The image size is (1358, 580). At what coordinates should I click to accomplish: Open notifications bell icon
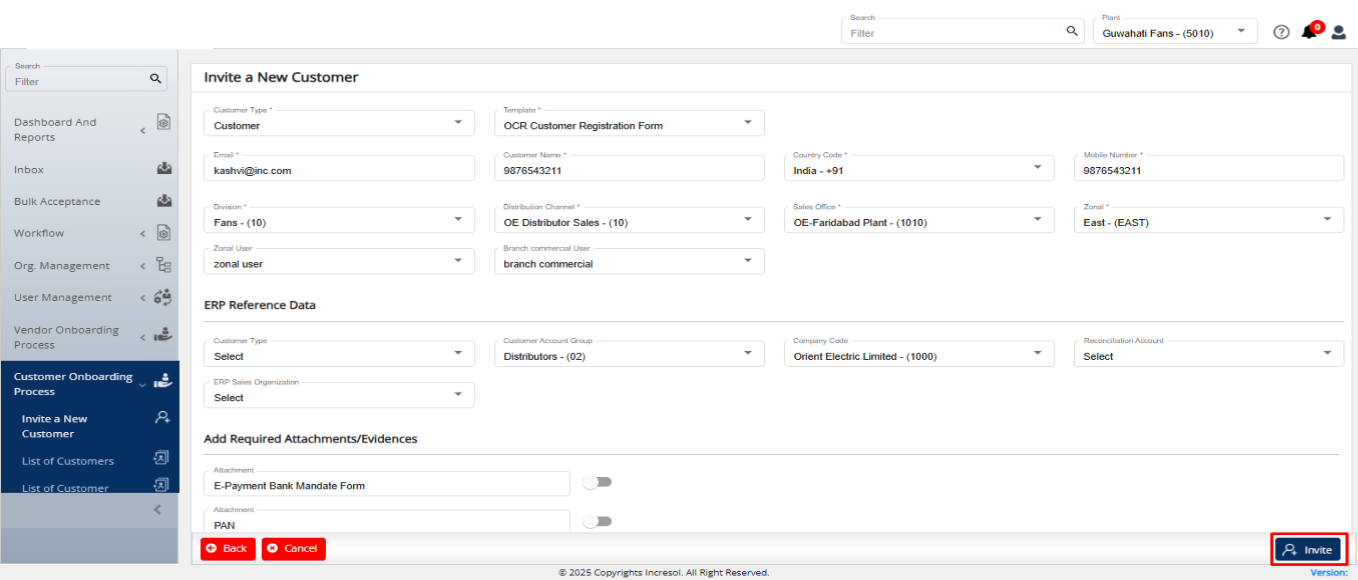pyautogui.click(x=1310, y=31)
